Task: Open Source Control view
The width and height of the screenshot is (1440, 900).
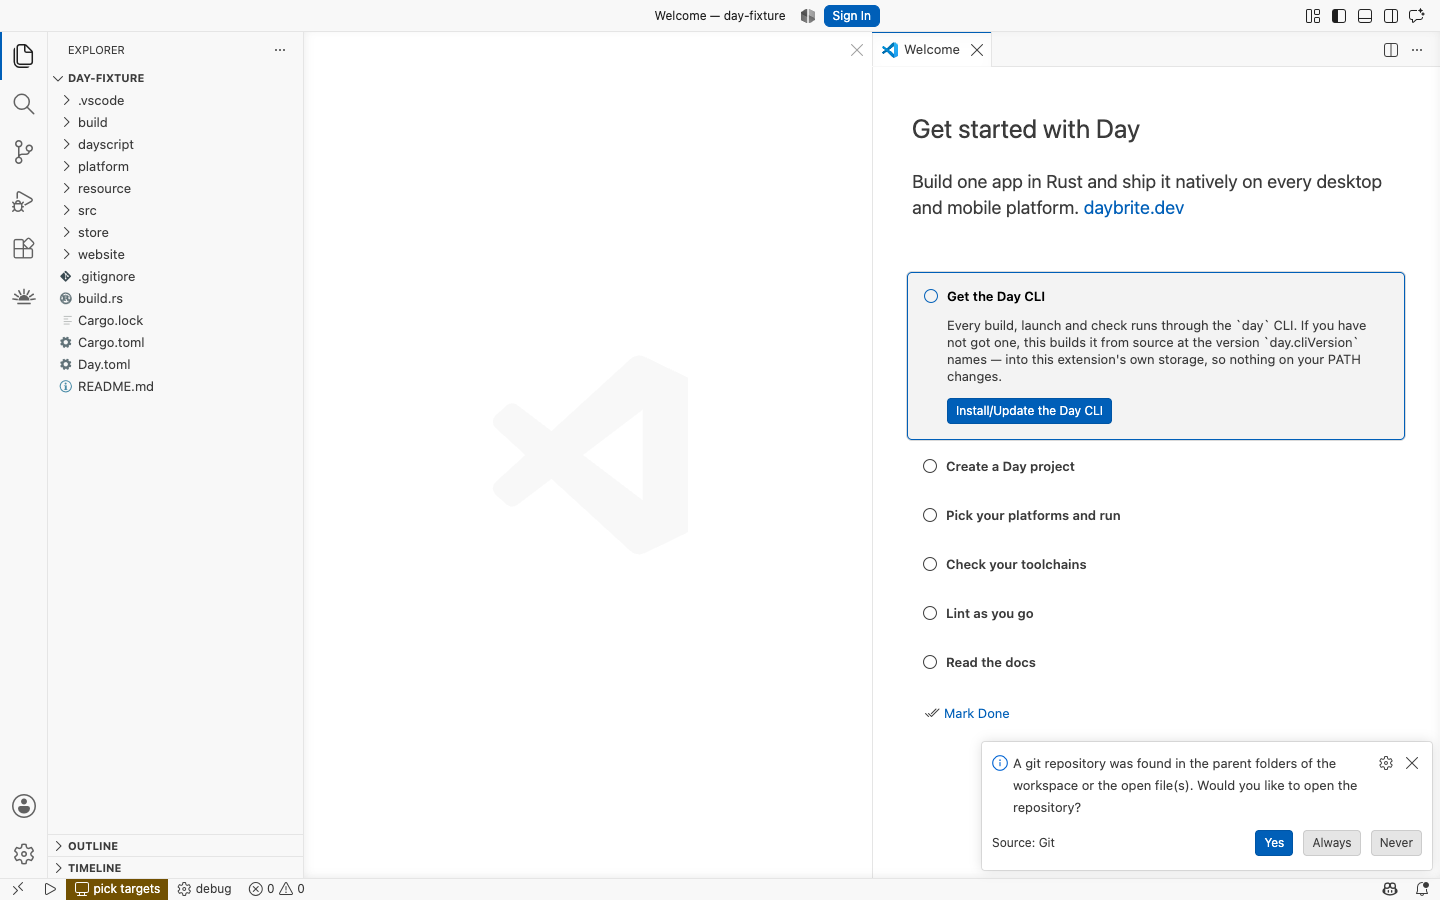Action: (24, 152)
